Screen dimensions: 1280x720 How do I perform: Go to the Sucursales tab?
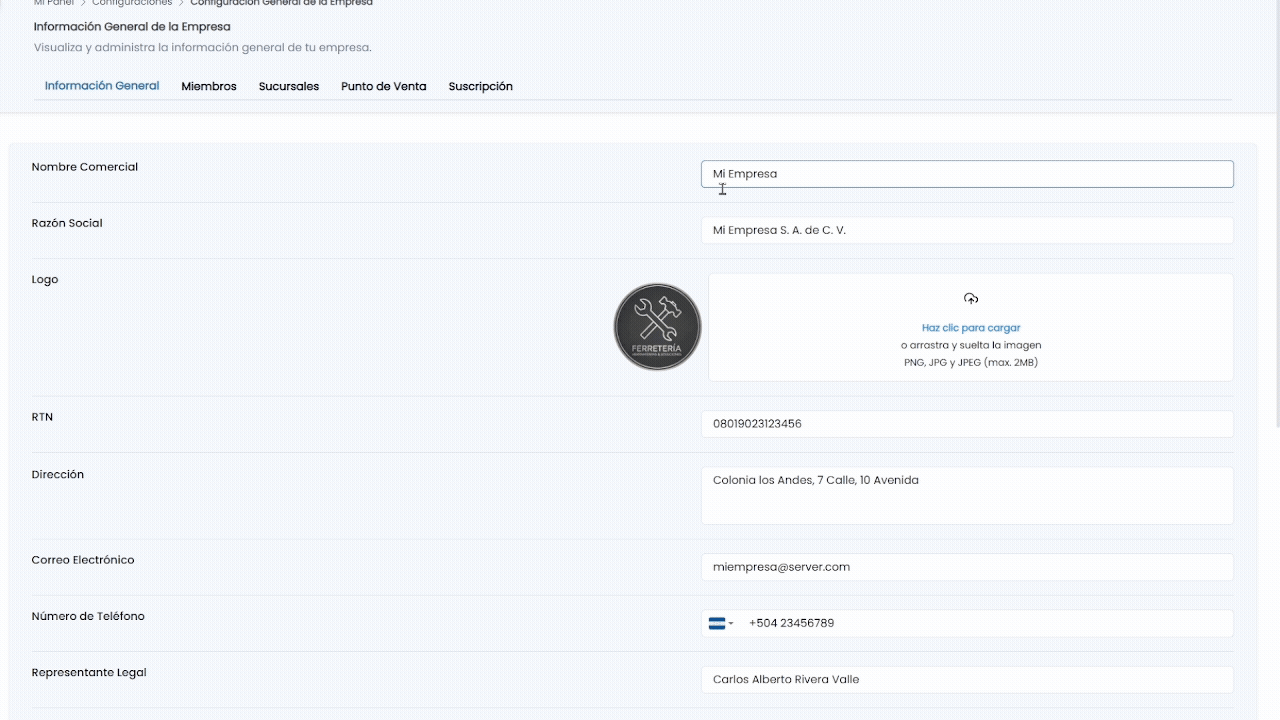[x=289, y=86]
